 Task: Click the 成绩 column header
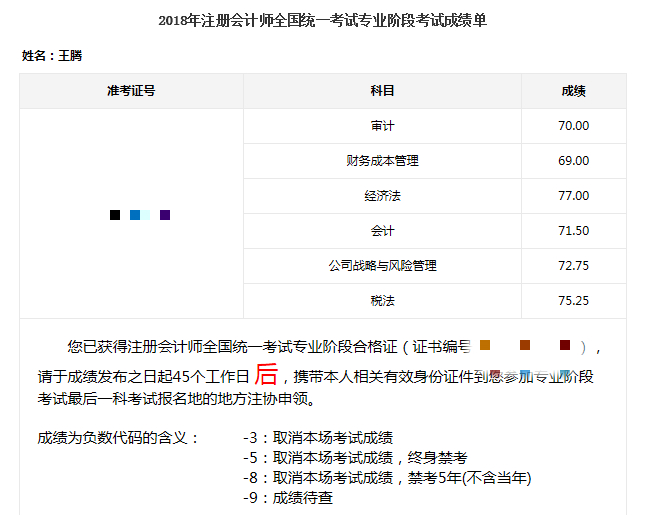click(x=573, y=91)
